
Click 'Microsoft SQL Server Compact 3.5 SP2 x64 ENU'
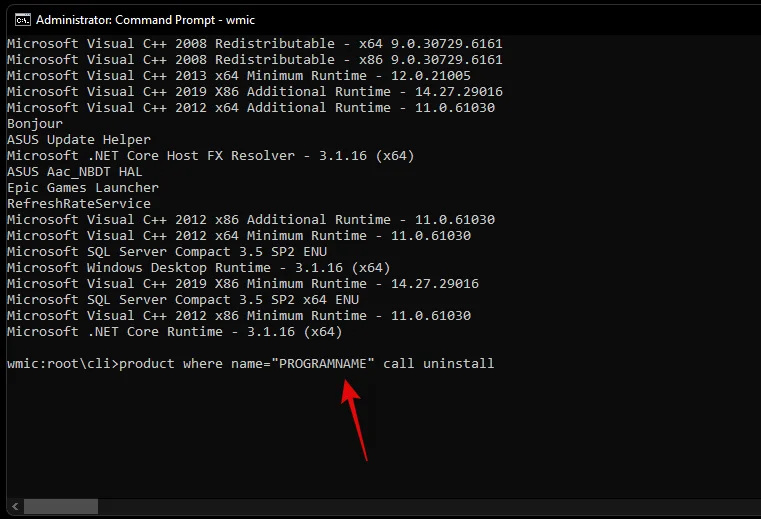pos(183,300)
